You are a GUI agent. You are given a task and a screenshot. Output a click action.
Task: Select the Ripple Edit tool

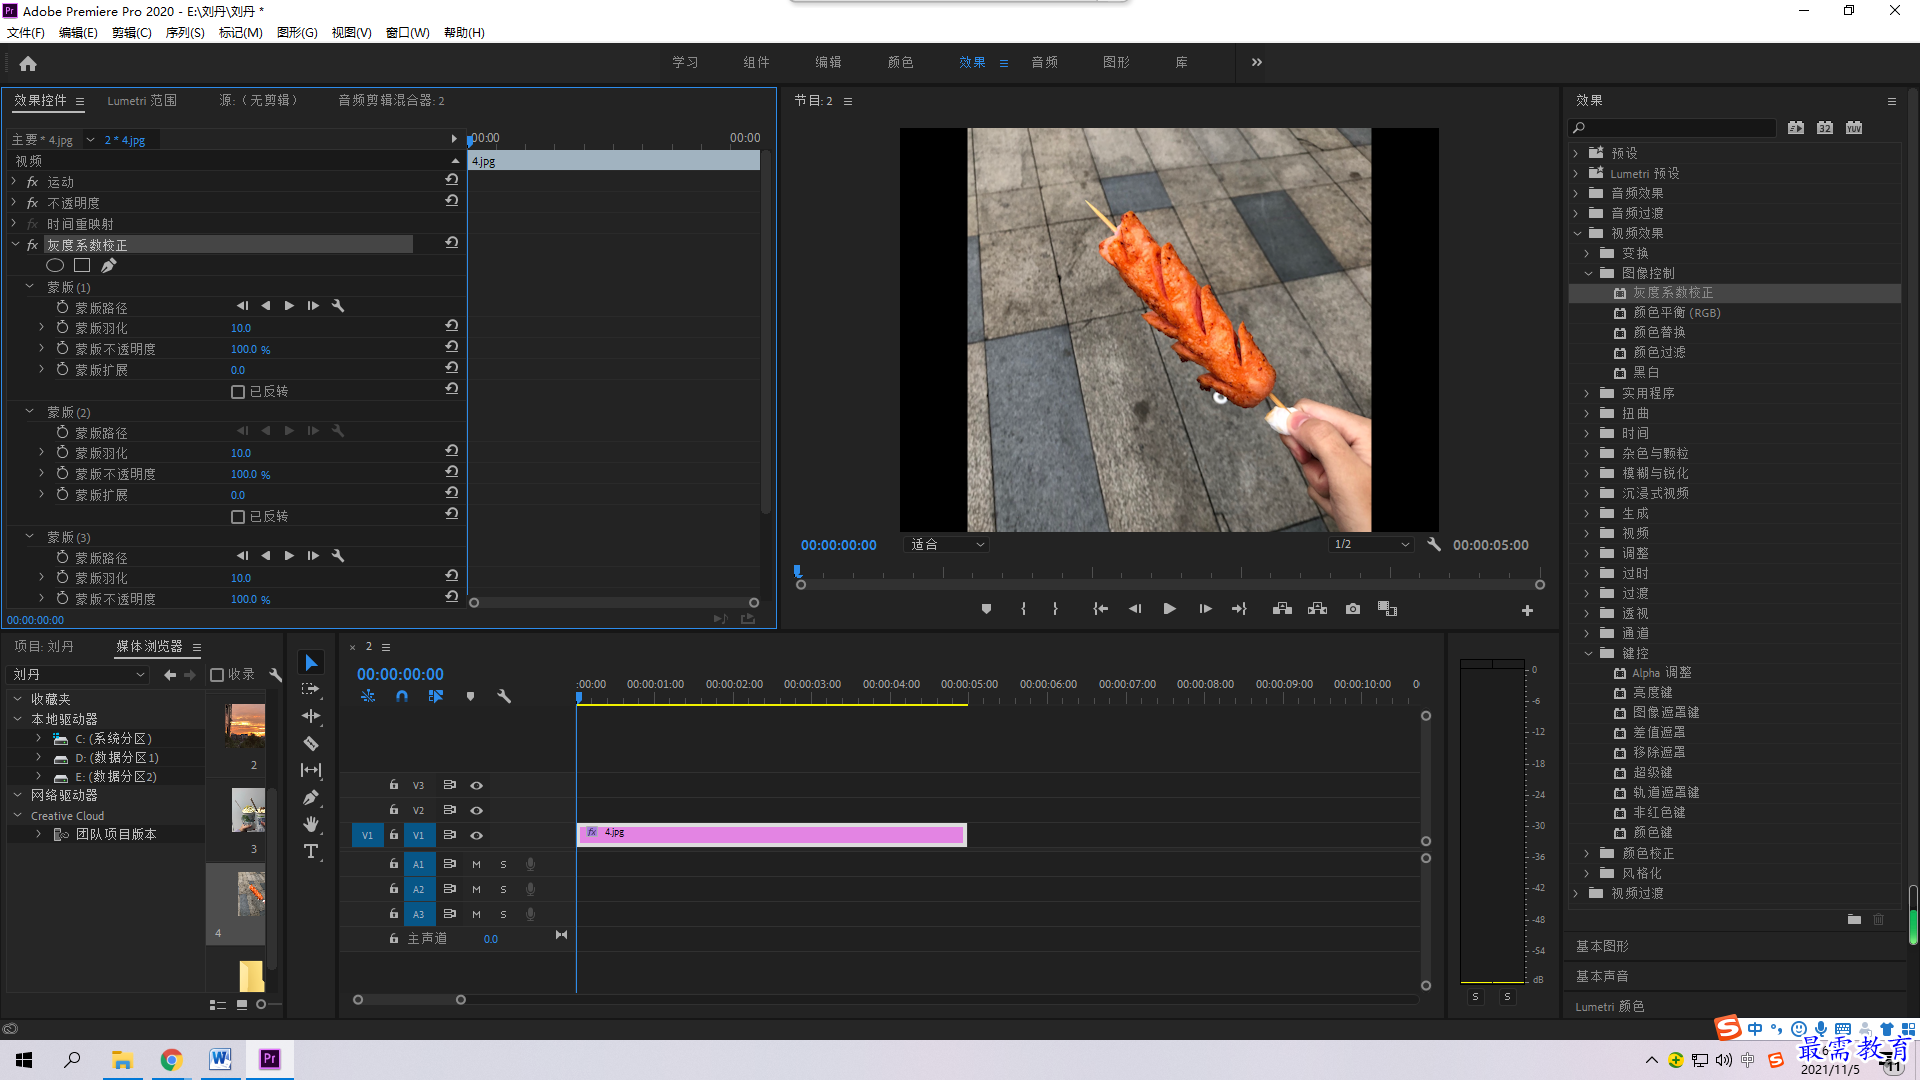[x=311, y=716]
